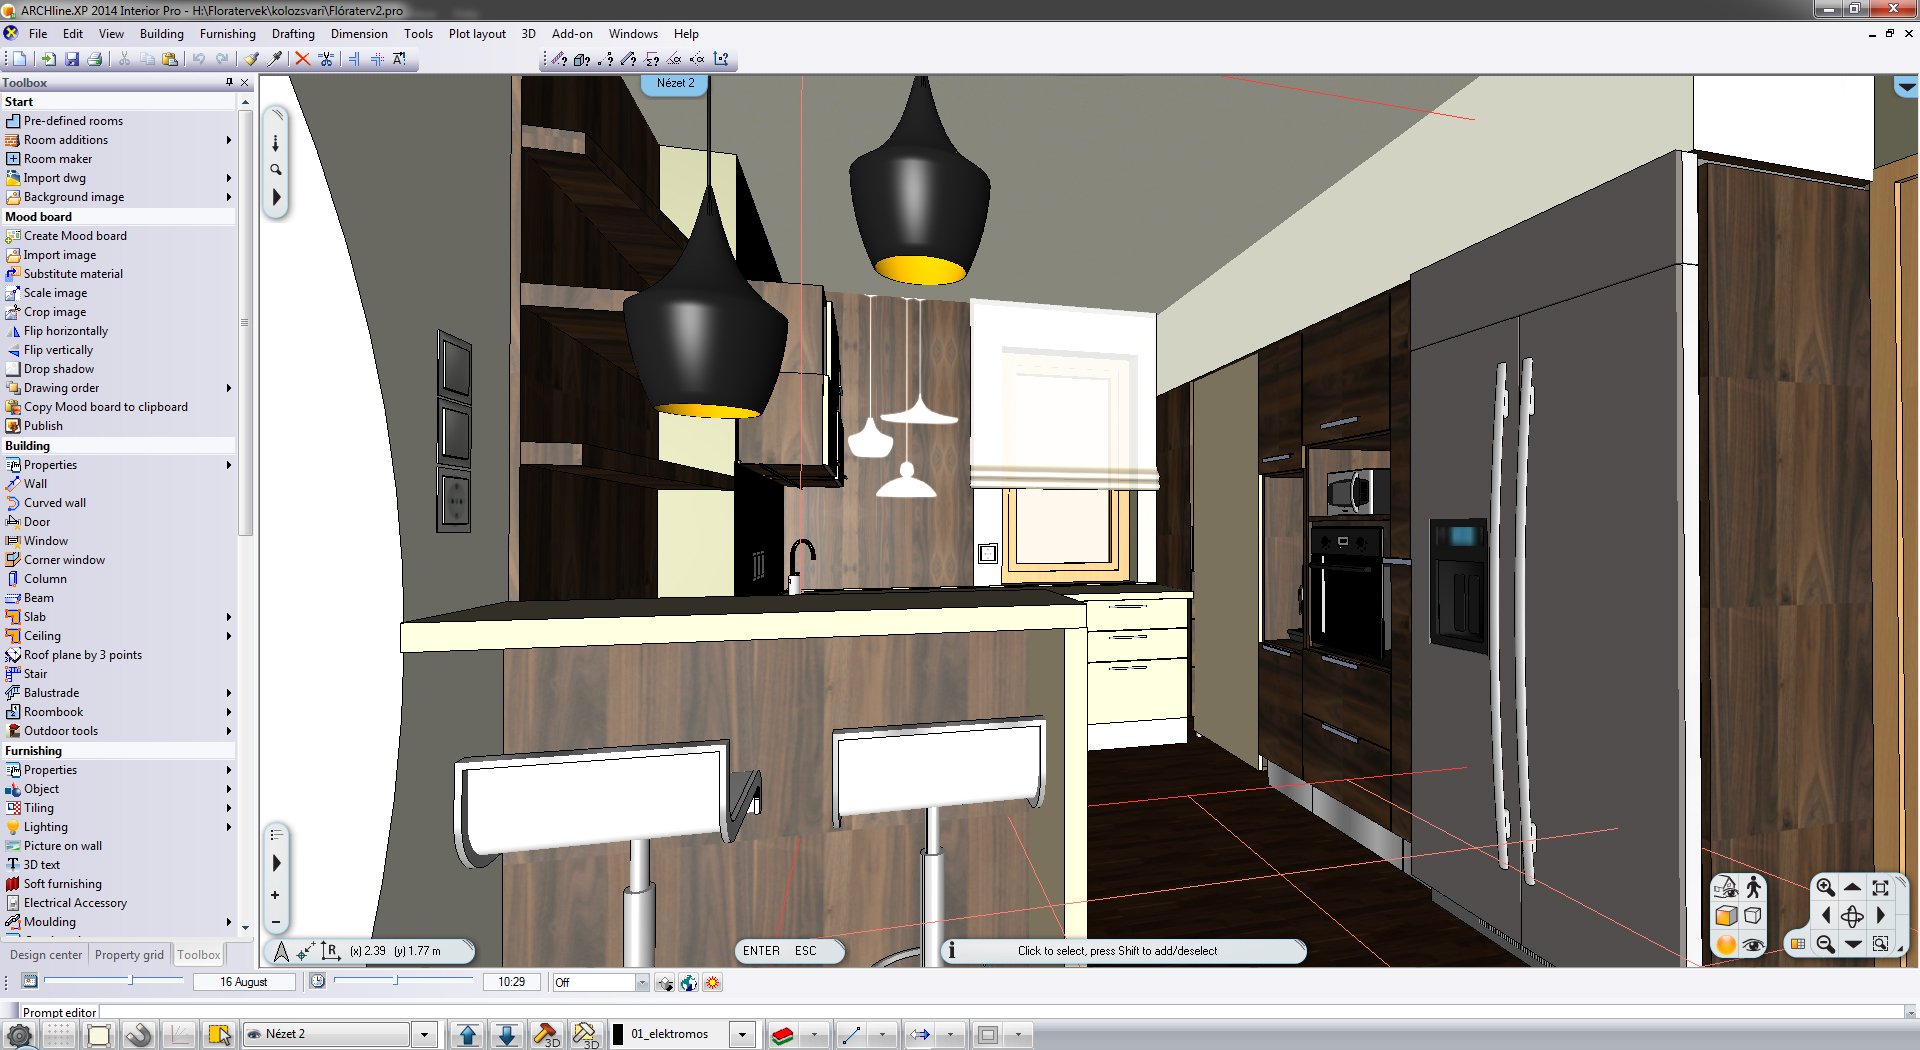Viewport: 1920px width, 1050px height.
Task: Click the date slider next to 16 August
Action: click(130, 982)
